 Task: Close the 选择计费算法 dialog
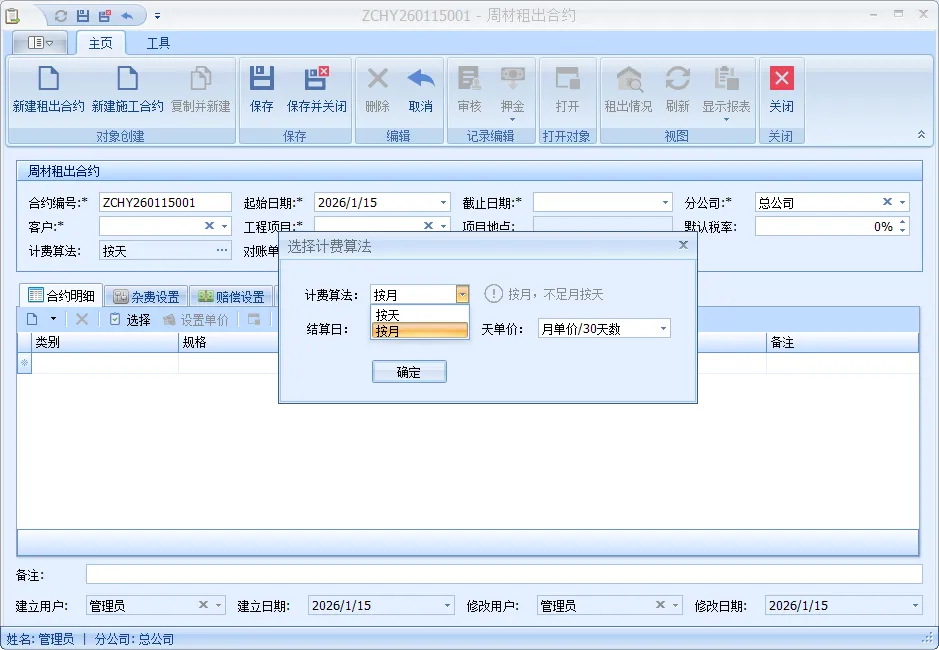point(683,245)
